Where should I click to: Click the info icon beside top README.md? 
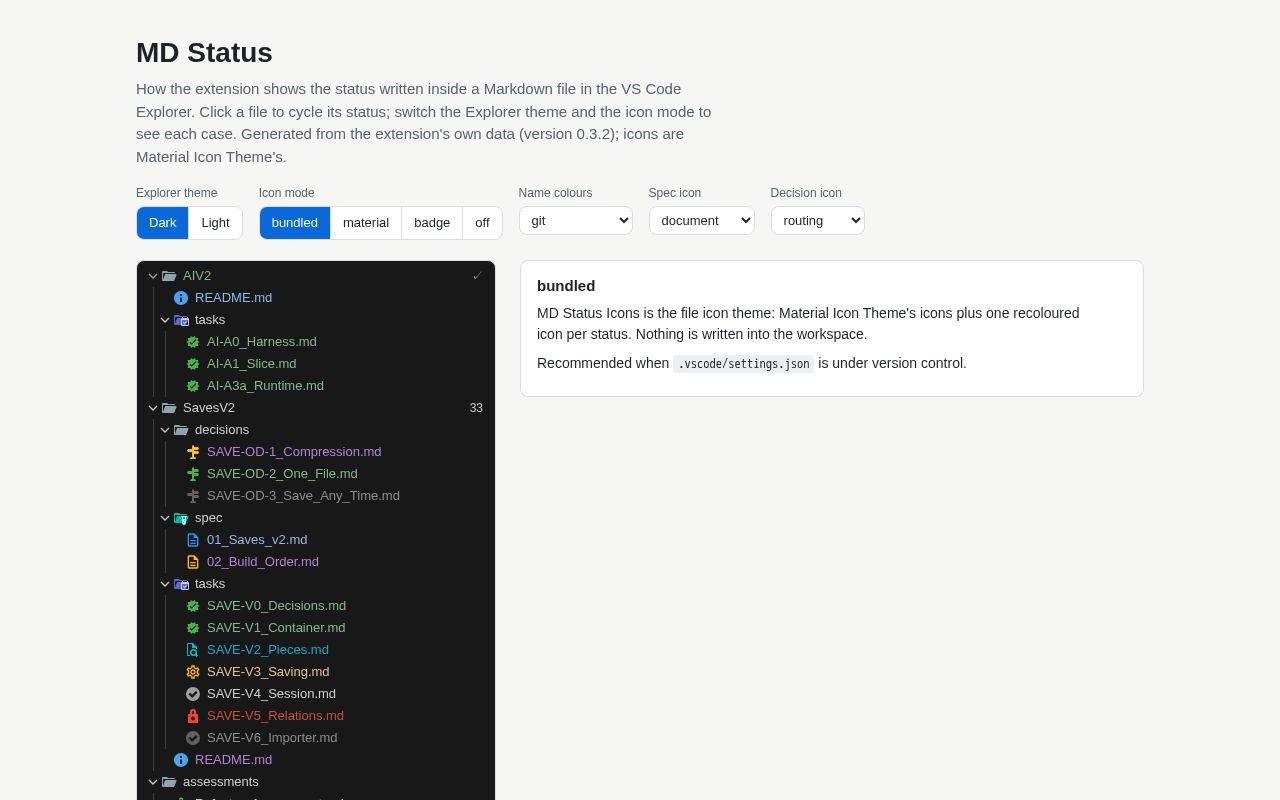pyautogui.click(x=181, y=298)
